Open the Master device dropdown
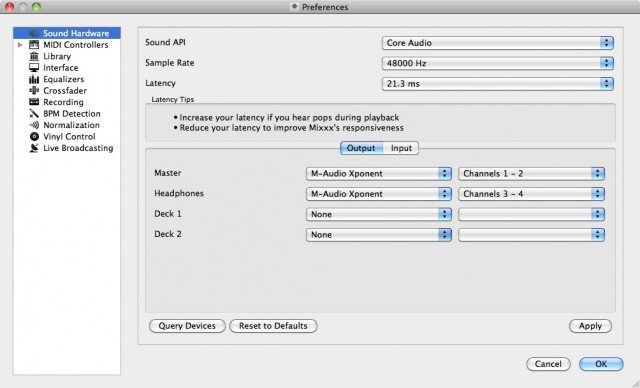Screen dimensions: 640x388 coord(379,173)
